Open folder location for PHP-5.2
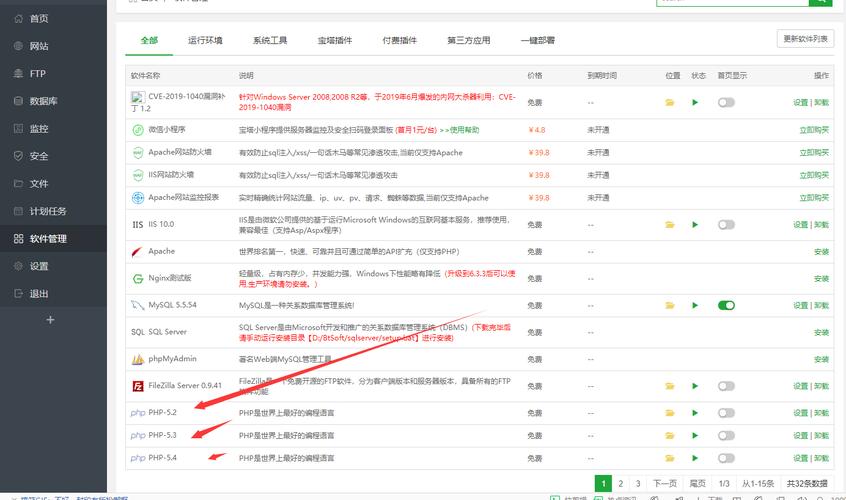The height and width of the screenshot is (500, 846). tap(670, 413)
